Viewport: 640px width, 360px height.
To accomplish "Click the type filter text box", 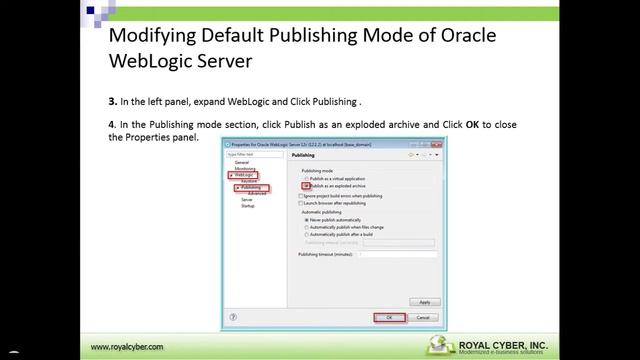I will pos(255,154).
